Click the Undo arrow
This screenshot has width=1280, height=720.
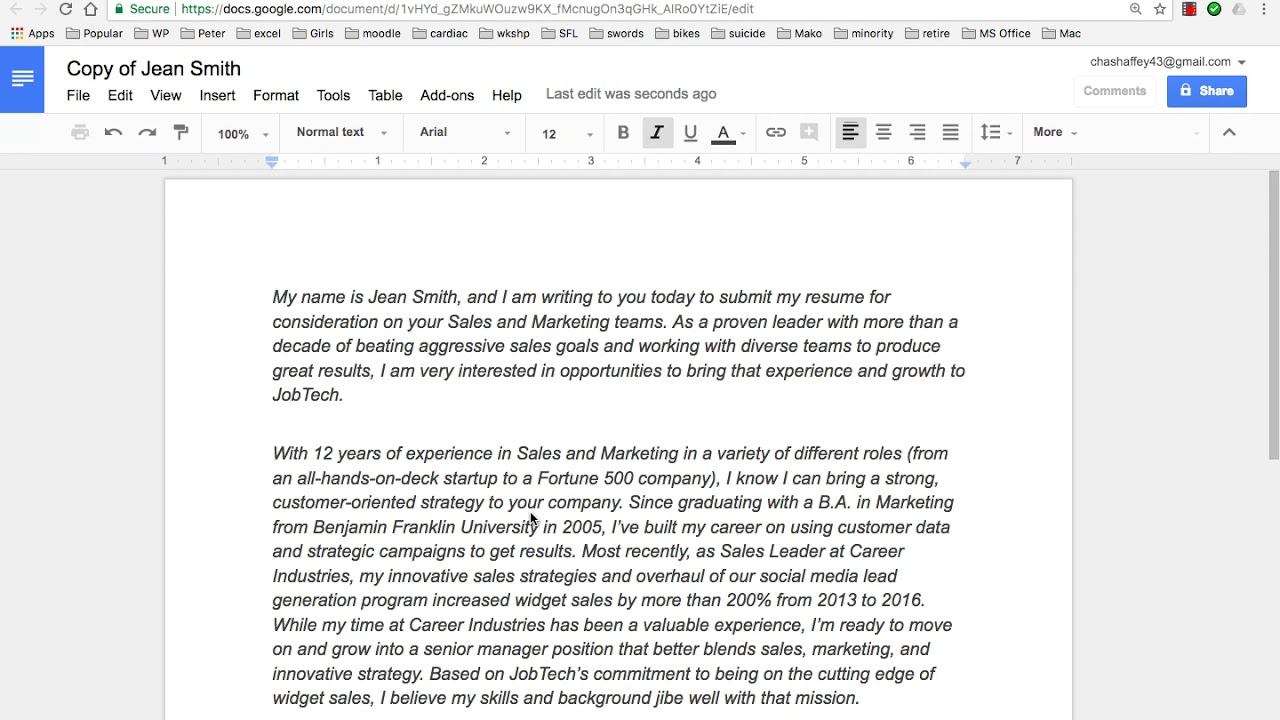click(113, 132)
